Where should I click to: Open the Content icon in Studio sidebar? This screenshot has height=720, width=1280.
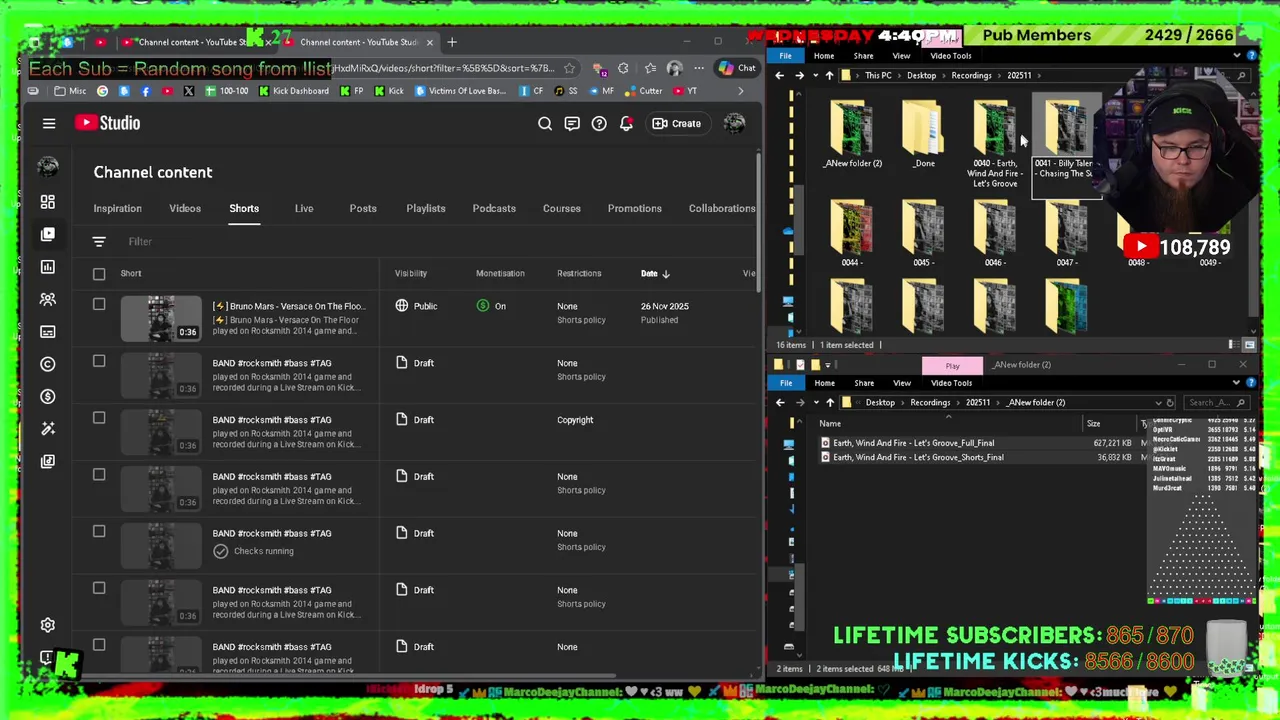pyautogui.click(x=47, y=234)
